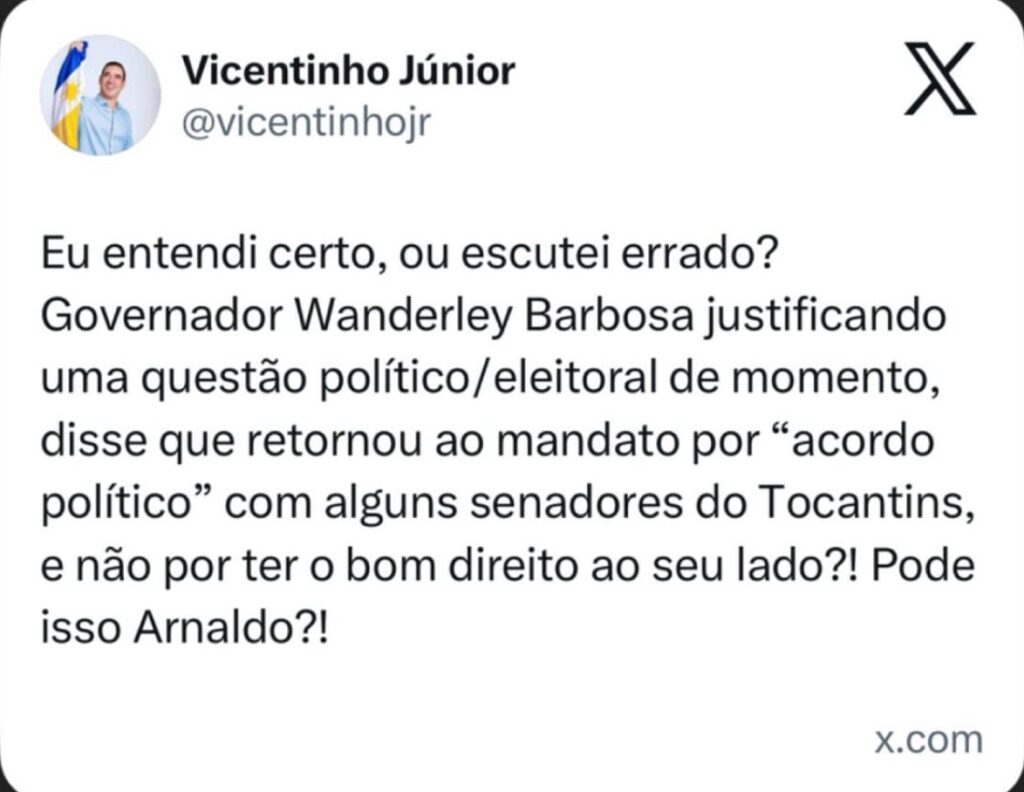Screen dimensions: 1024x792
Task: Follow the x.com source link
Action: tap(928, 740)
